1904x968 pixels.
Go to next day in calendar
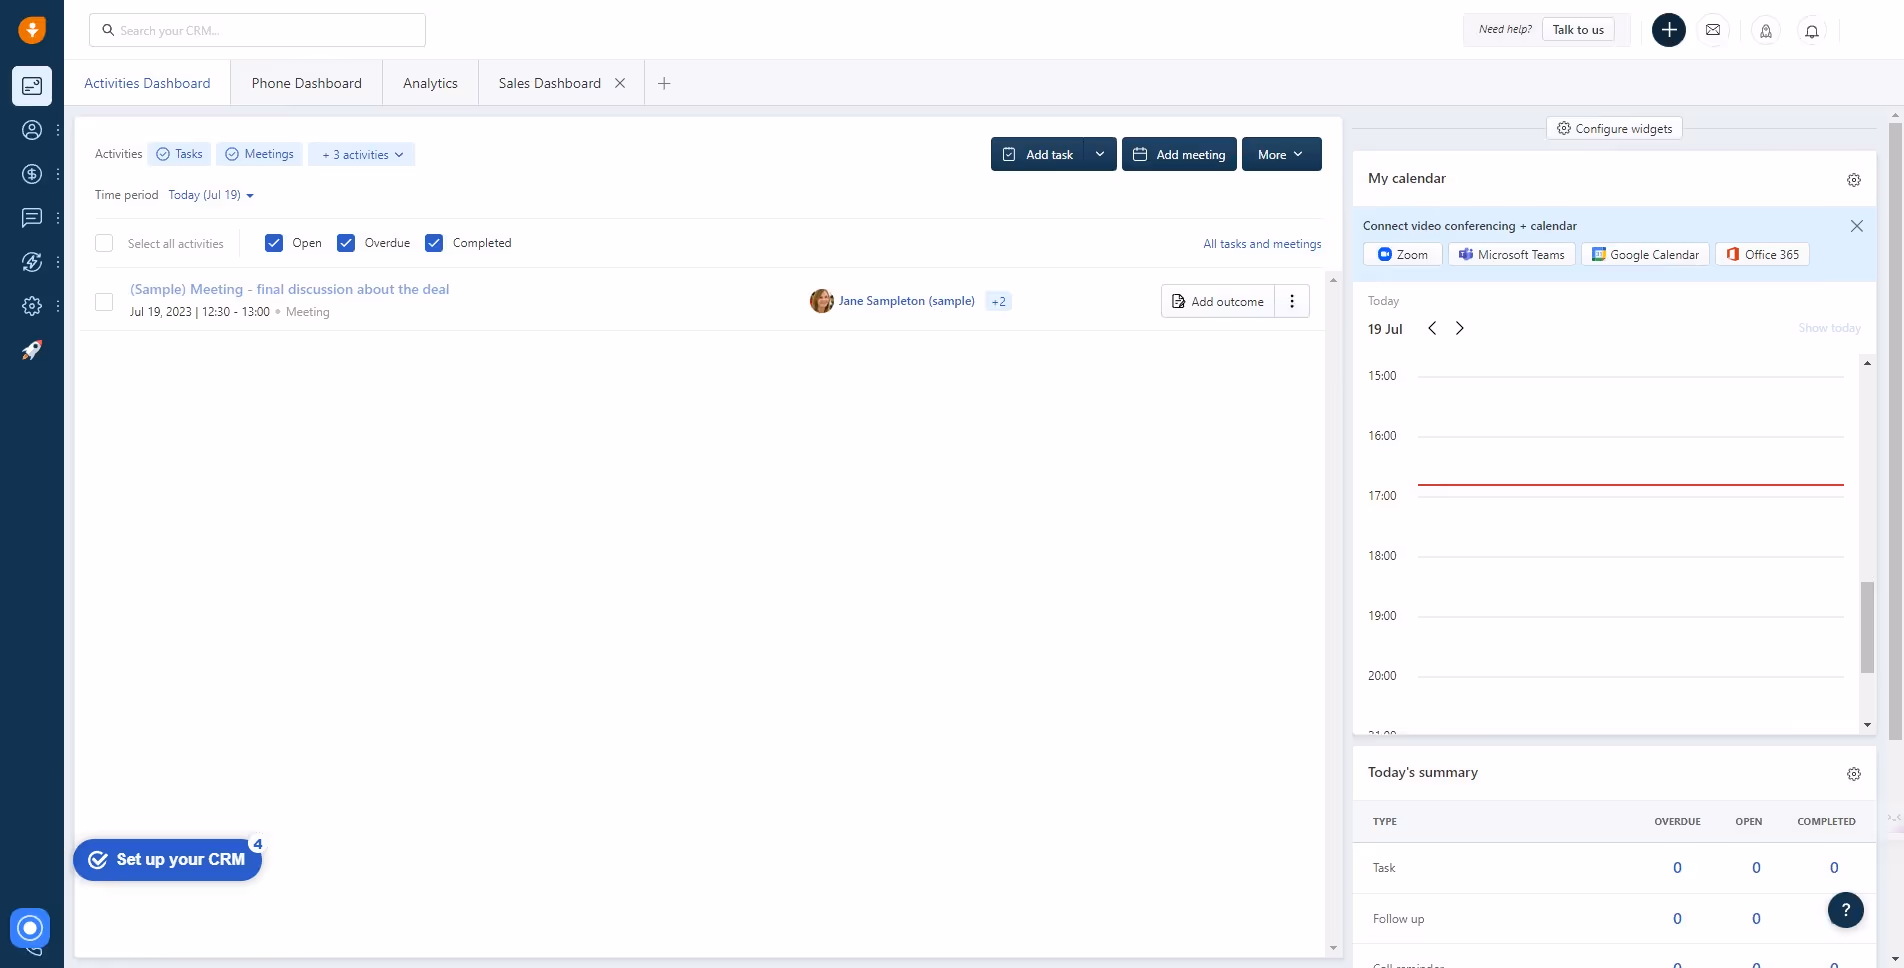coord(1460,328)
